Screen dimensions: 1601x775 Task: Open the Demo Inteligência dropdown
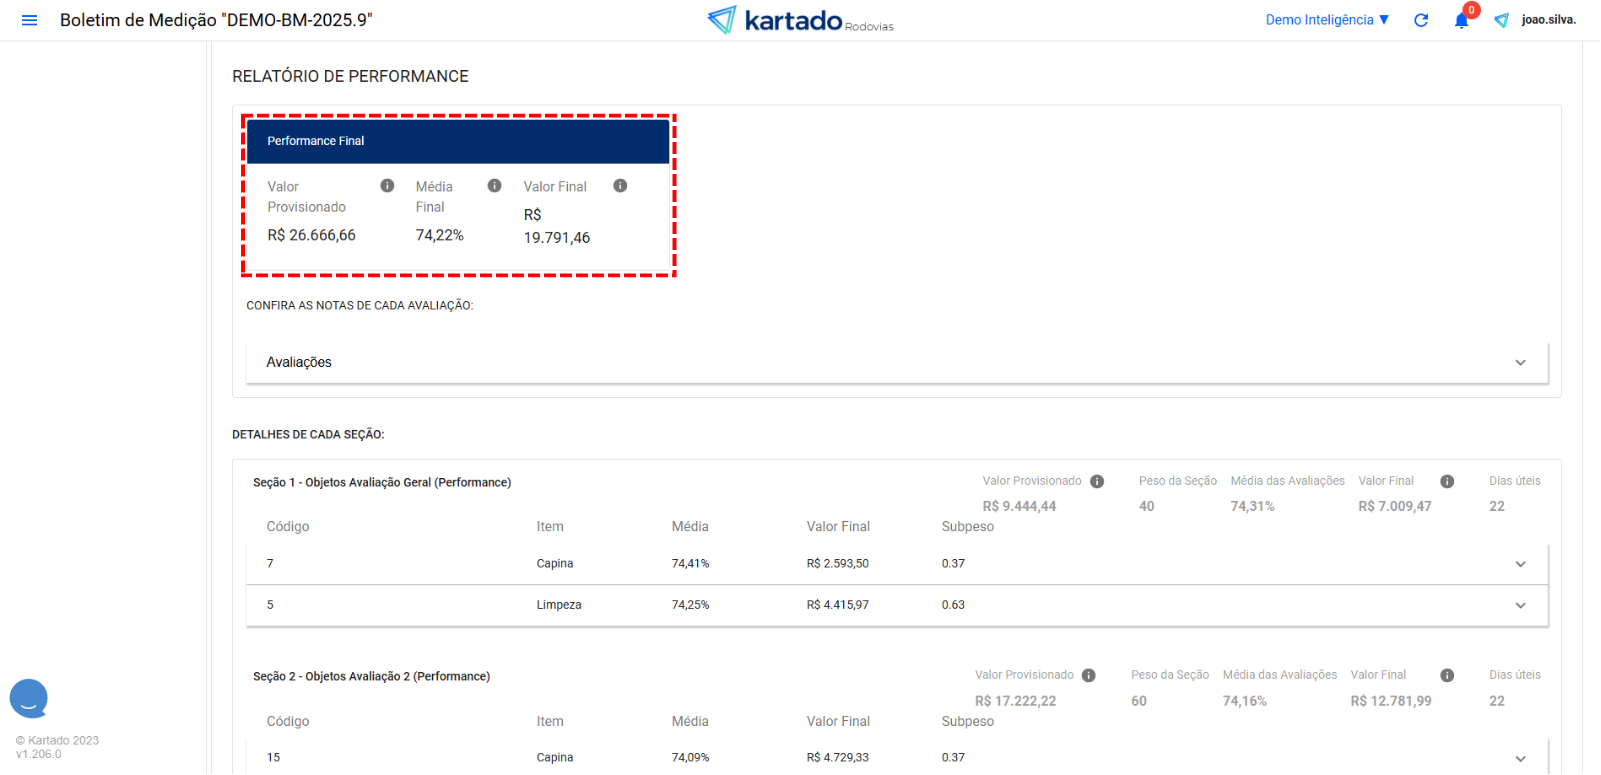[1327, 20]
